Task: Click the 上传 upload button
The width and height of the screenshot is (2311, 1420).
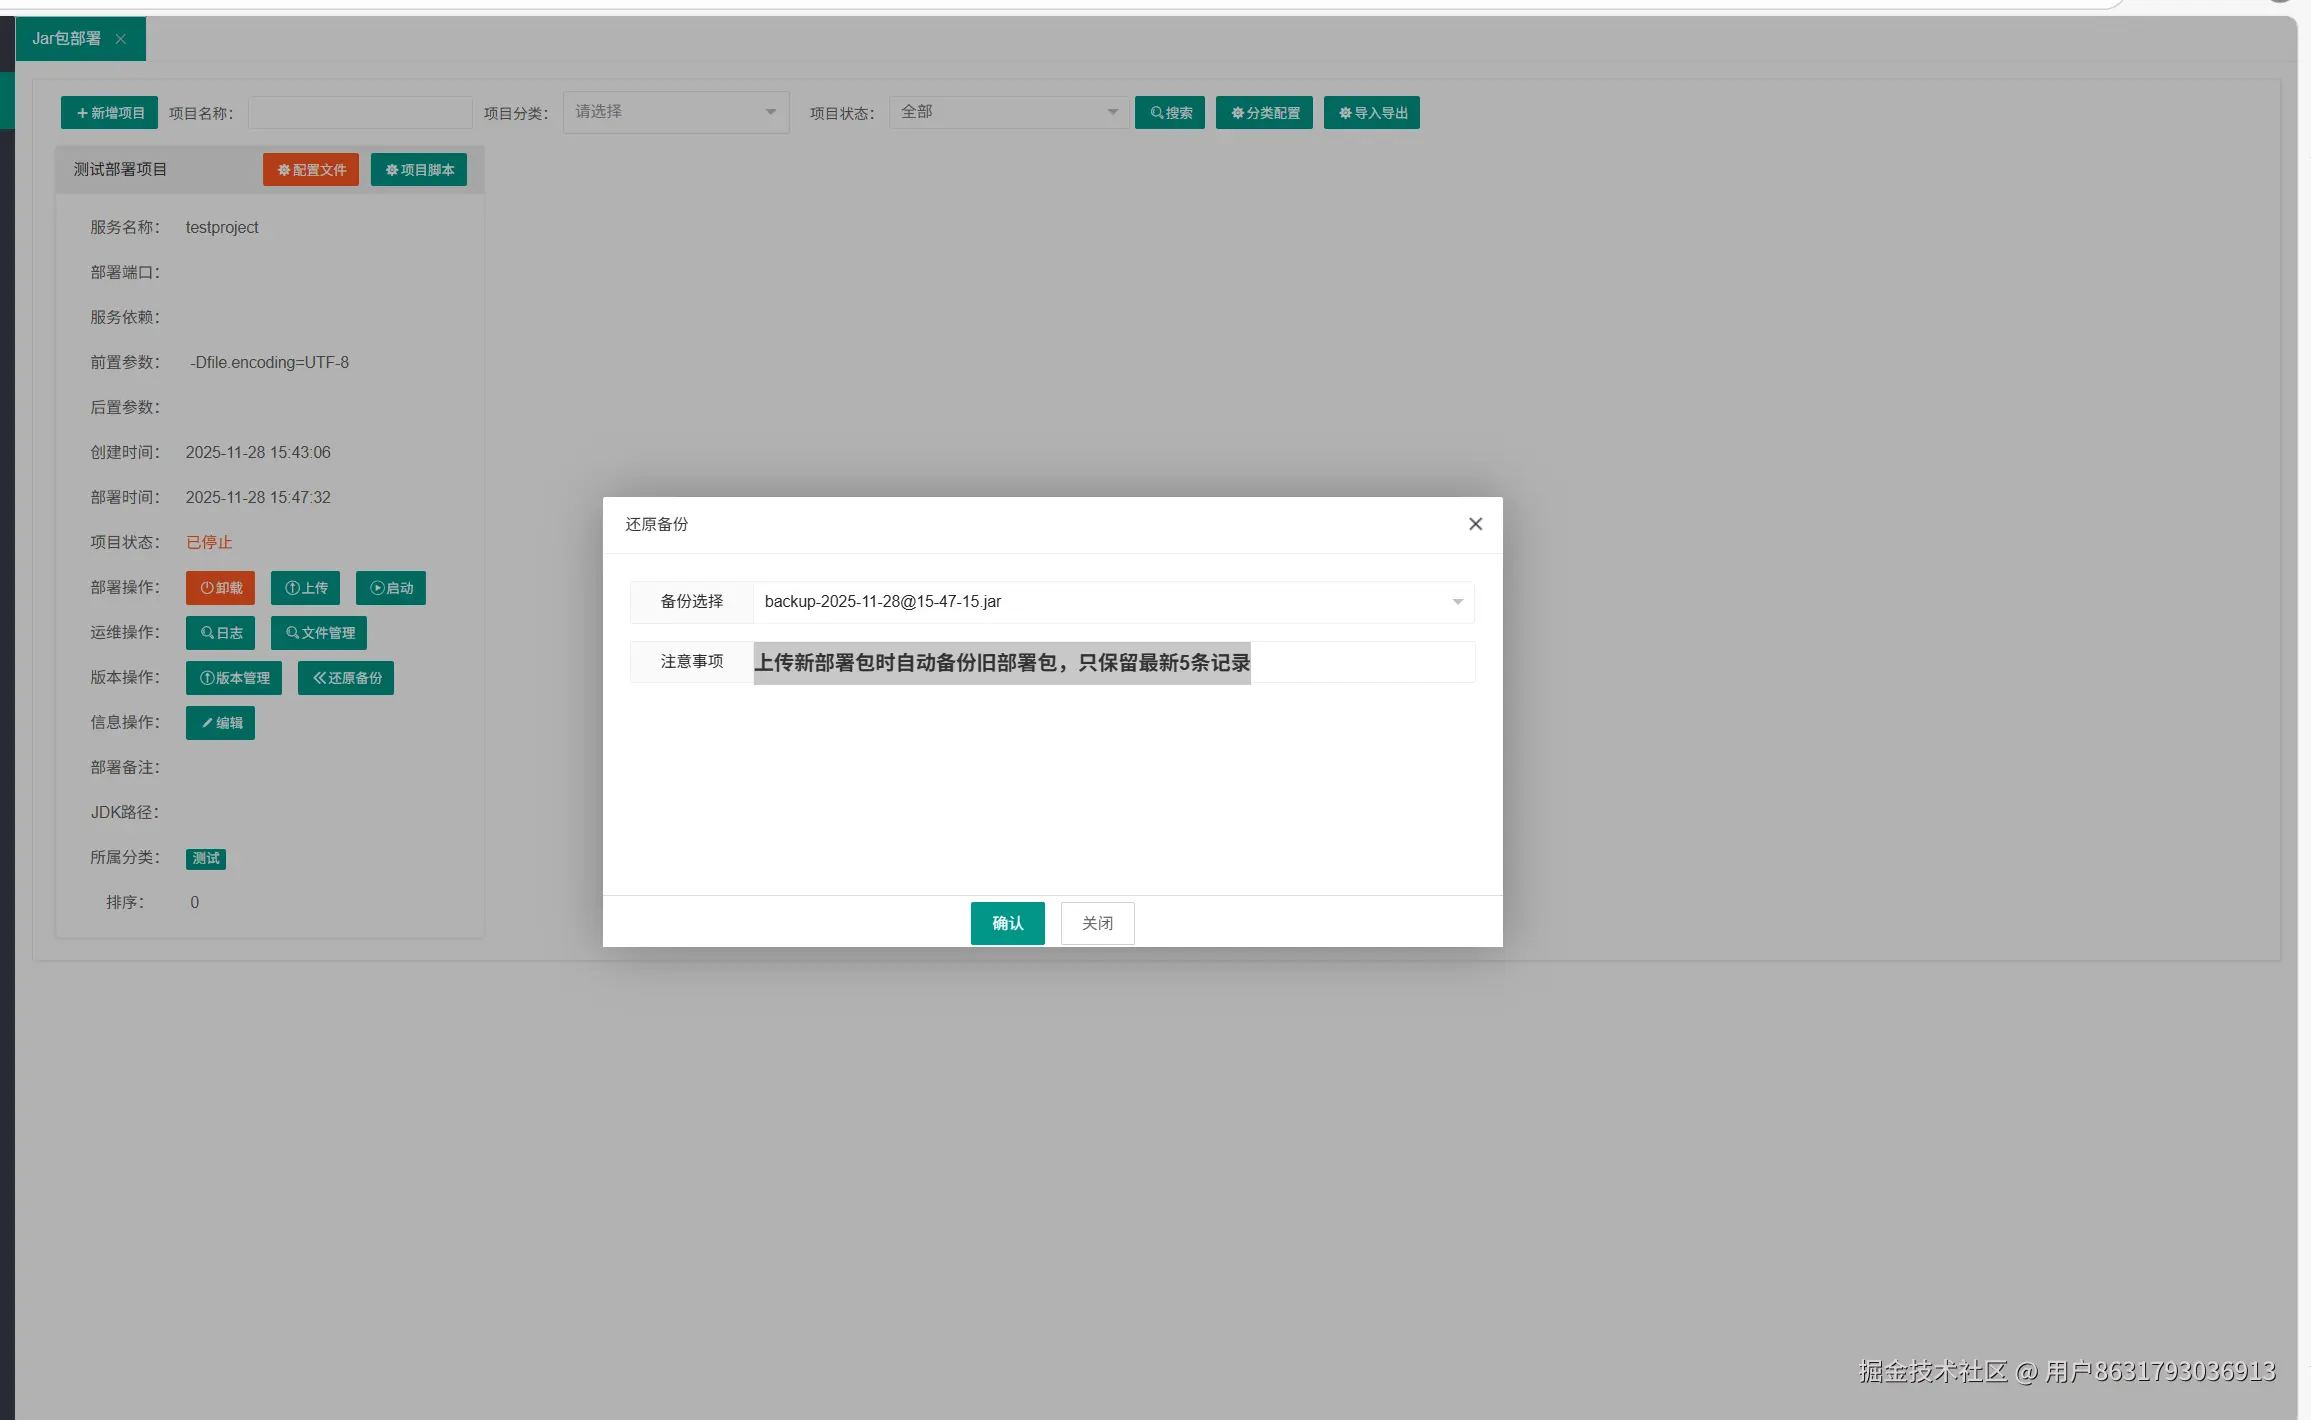Action: (305, 588)
